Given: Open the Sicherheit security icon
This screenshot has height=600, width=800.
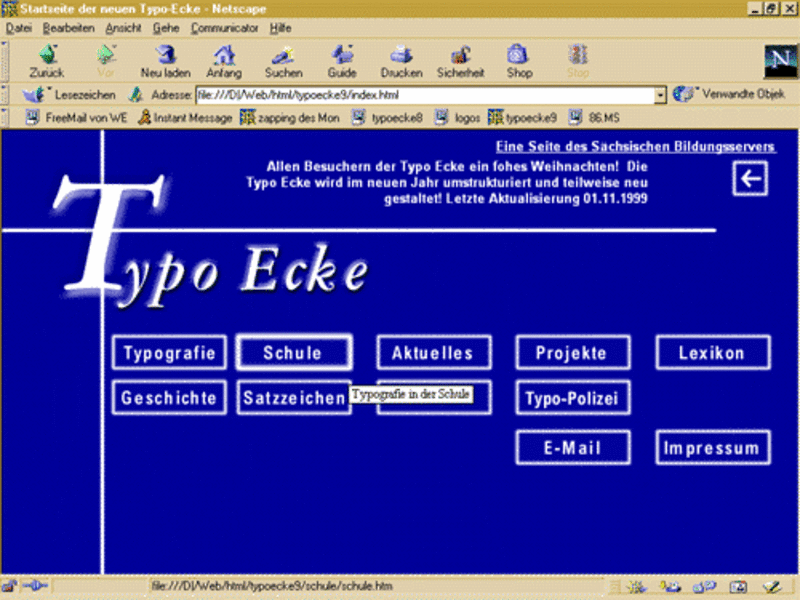Looking at the screenshot, I should [460, 54].
